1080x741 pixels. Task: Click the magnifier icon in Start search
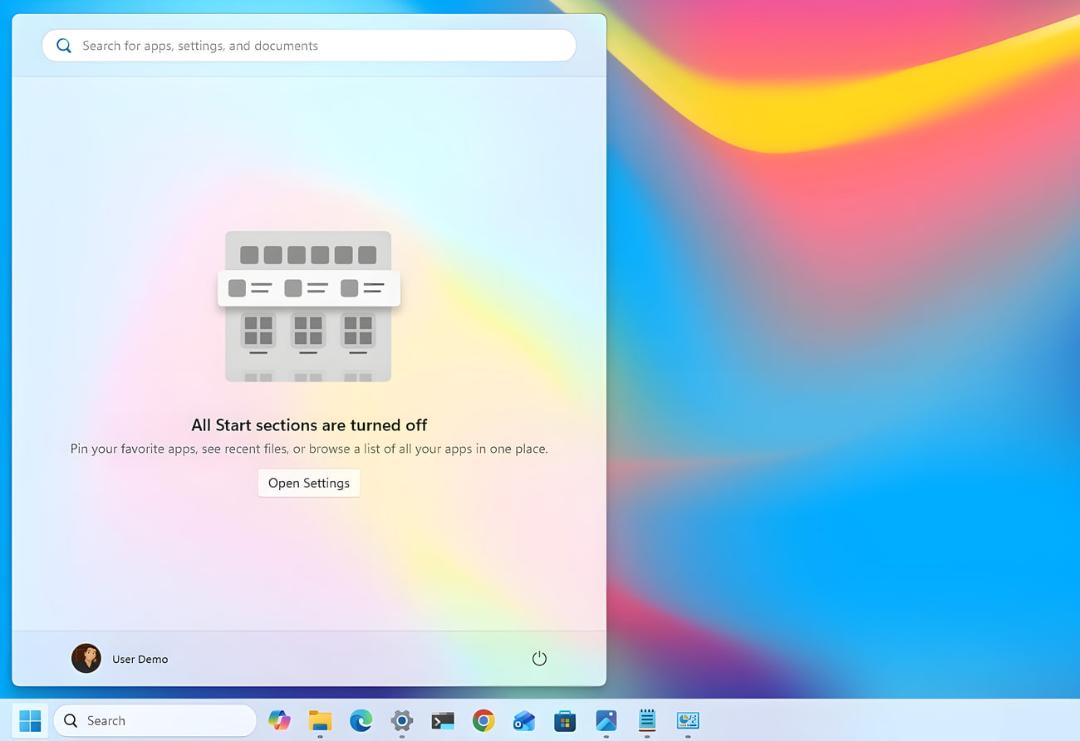coord(64,45)
